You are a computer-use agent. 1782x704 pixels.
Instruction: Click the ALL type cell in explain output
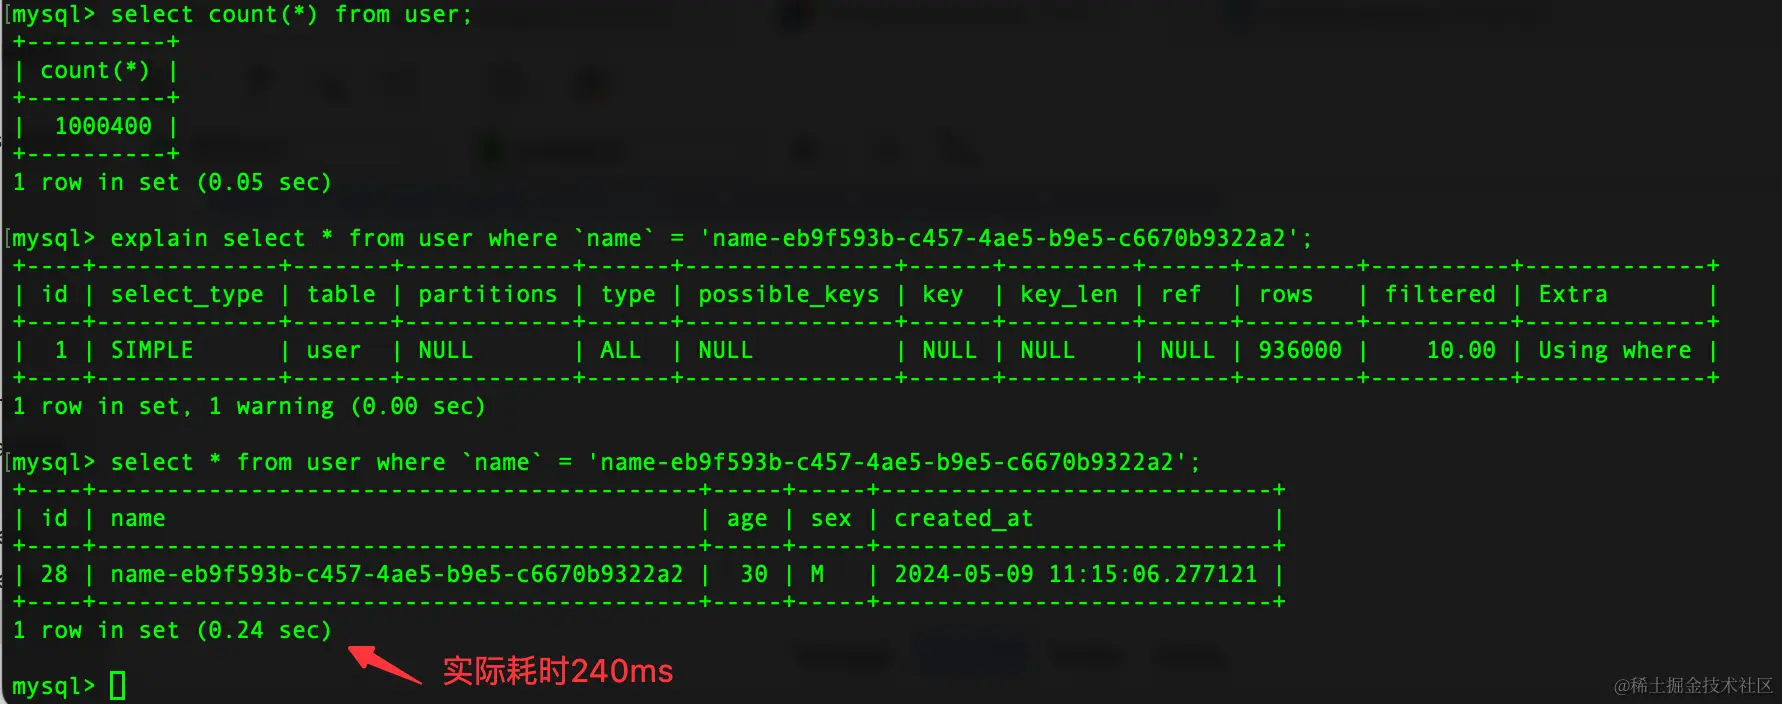[620, 350]
